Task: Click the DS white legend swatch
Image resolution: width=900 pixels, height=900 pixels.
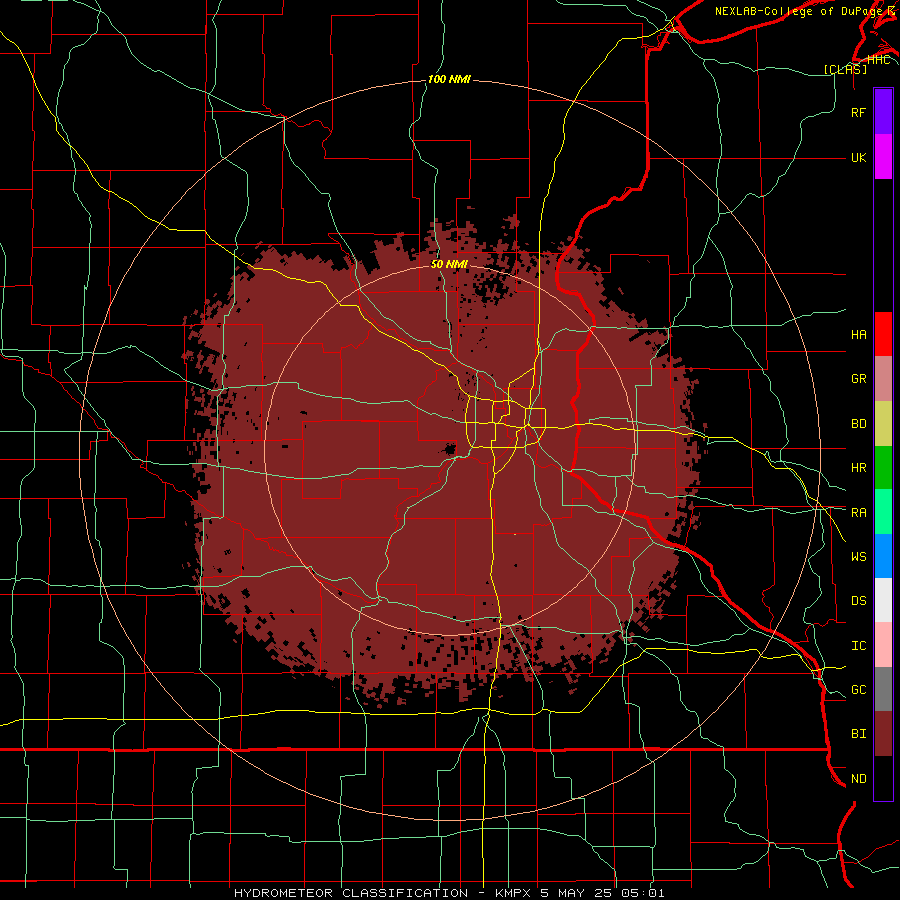Action: [883, 600]
